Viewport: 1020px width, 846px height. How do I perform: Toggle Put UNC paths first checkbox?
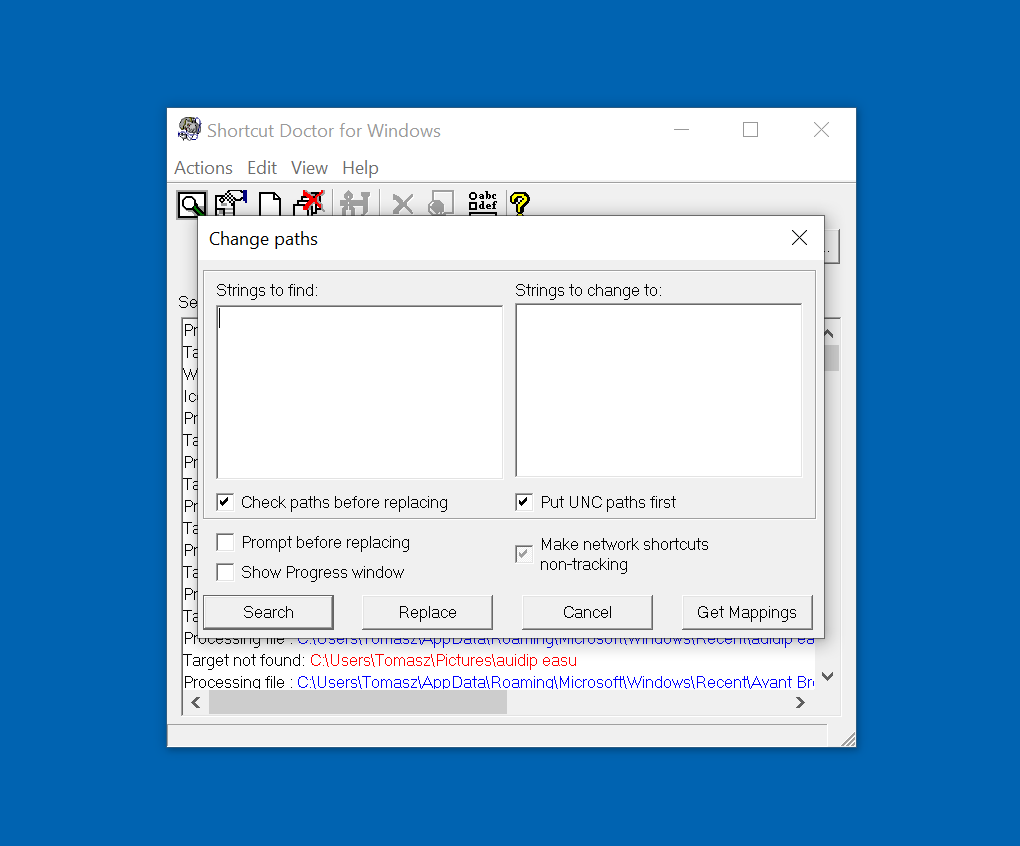(524, 502)
